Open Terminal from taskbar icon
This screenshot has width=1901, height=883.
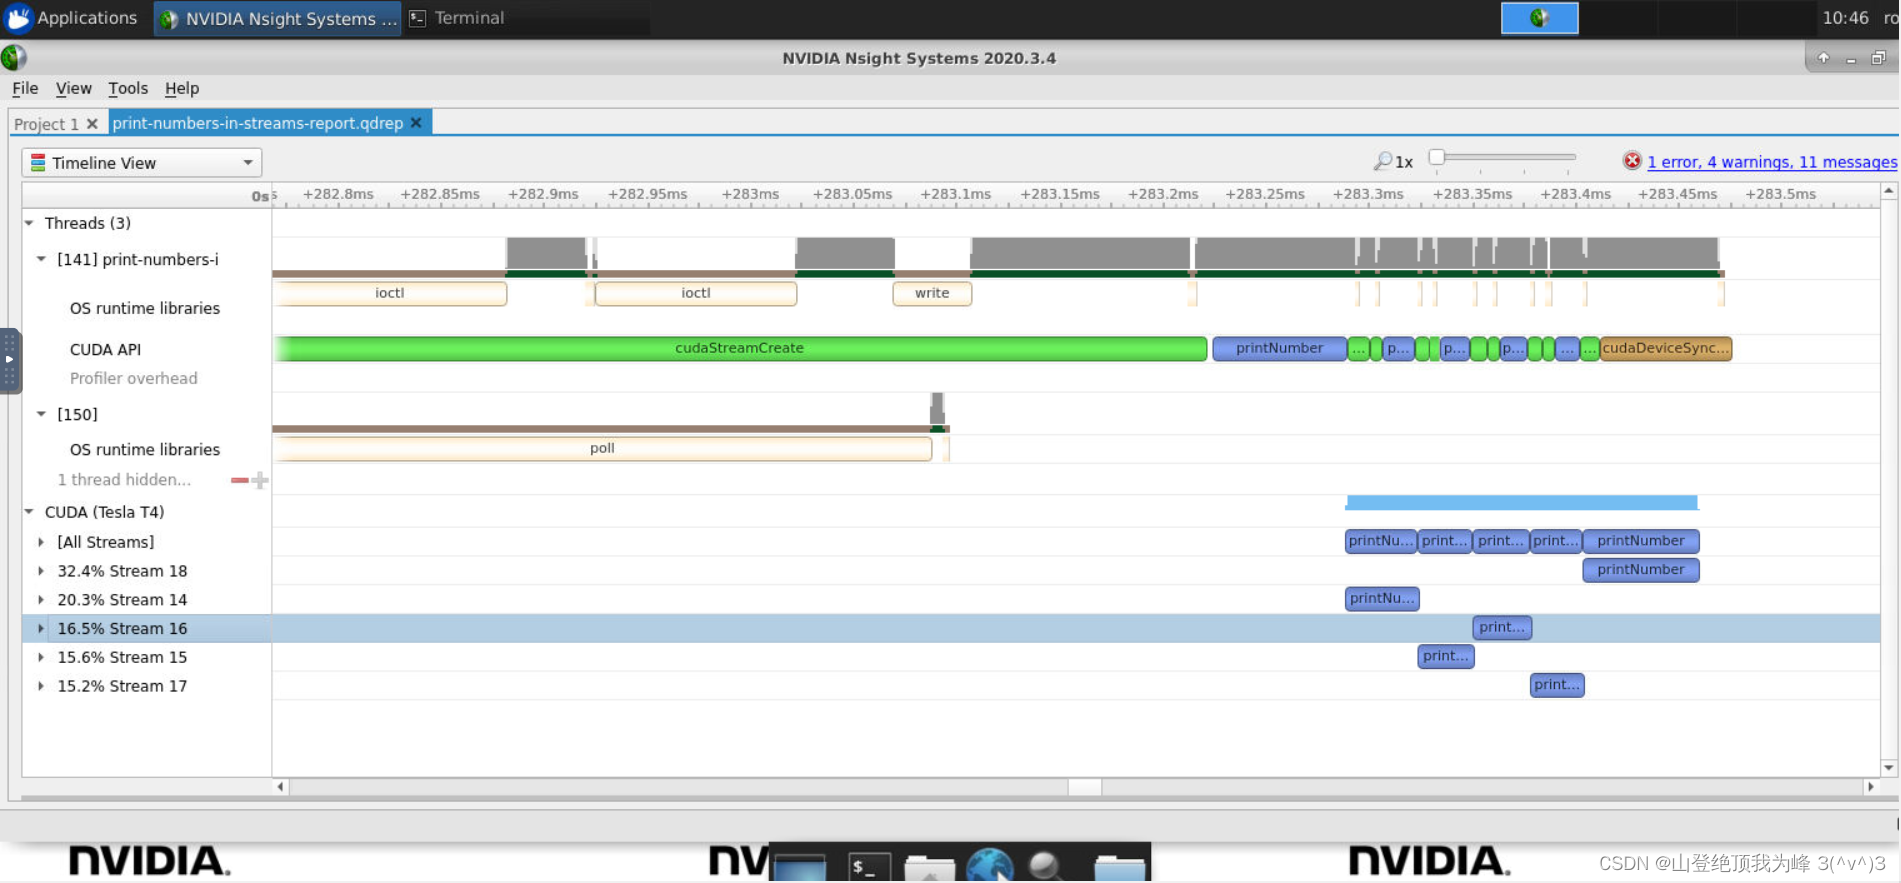(x=417, y=18)
